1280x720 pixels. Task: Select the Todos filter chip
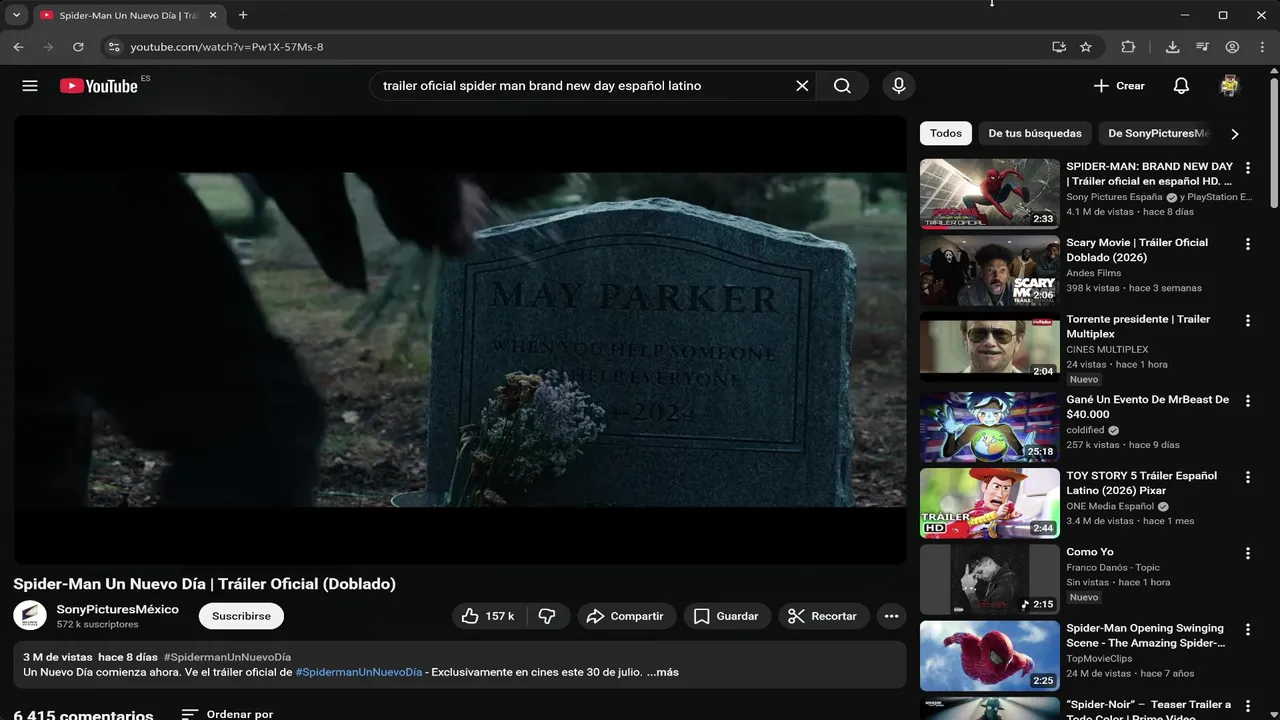coord(946,133)
